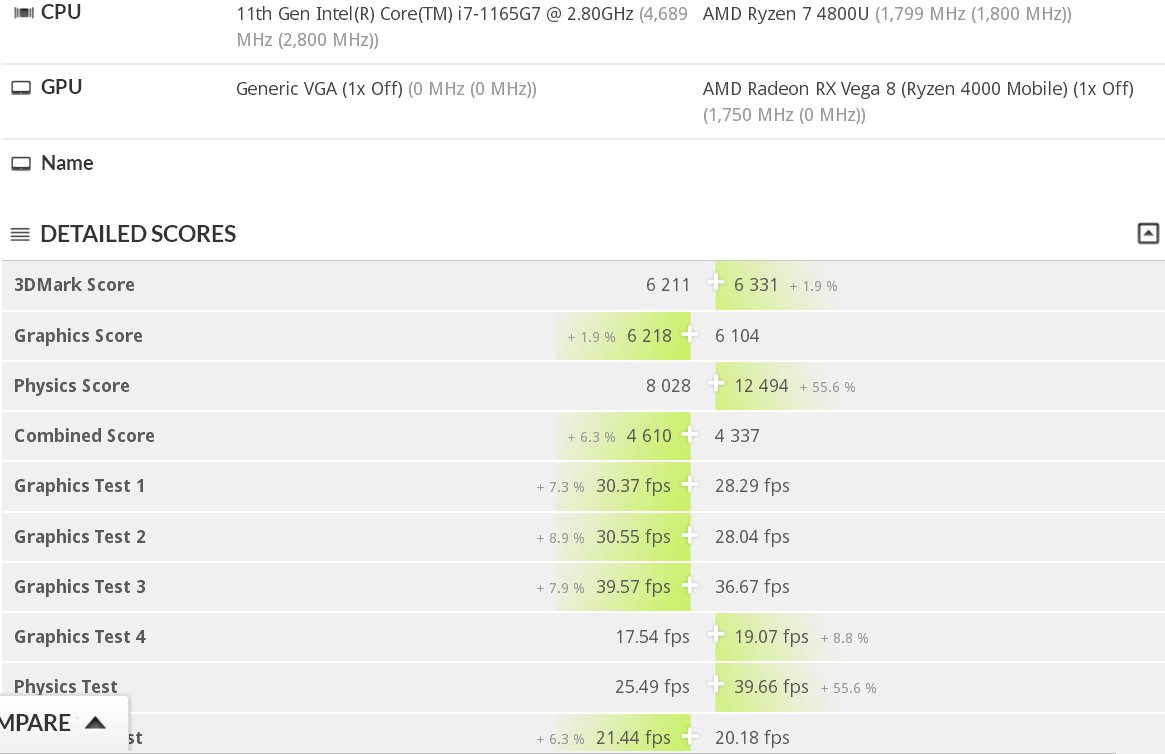Click the Detailed Scores heading
The width and height of the screenshot is (1165, 754).
(138, 234)
